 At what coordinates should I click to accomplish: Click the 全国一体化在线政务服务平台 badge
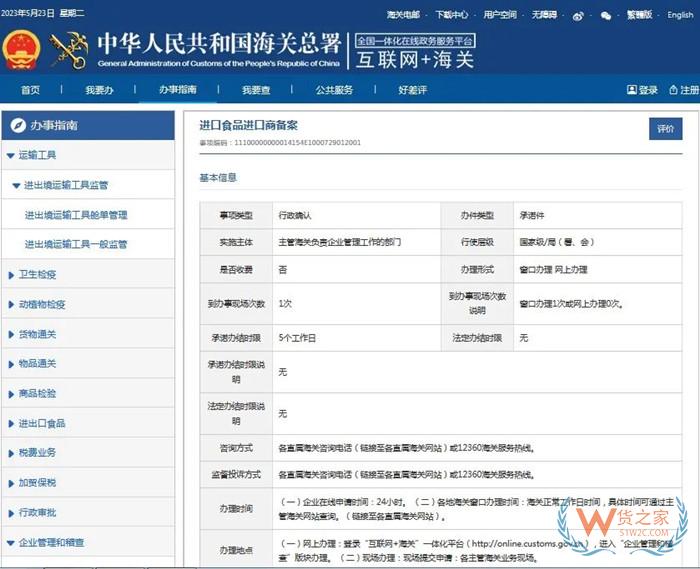coord(415,41)
